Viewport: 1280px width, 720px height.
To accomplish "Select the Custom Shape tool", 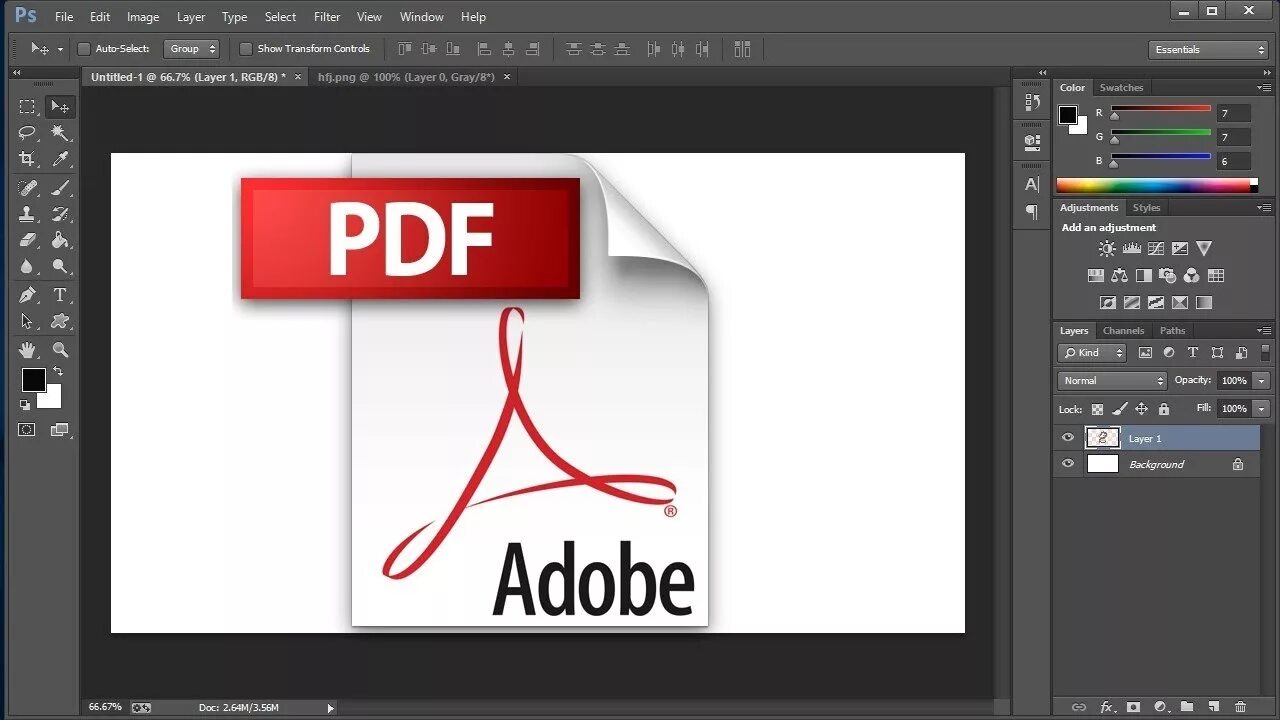I will coord(60,322).
